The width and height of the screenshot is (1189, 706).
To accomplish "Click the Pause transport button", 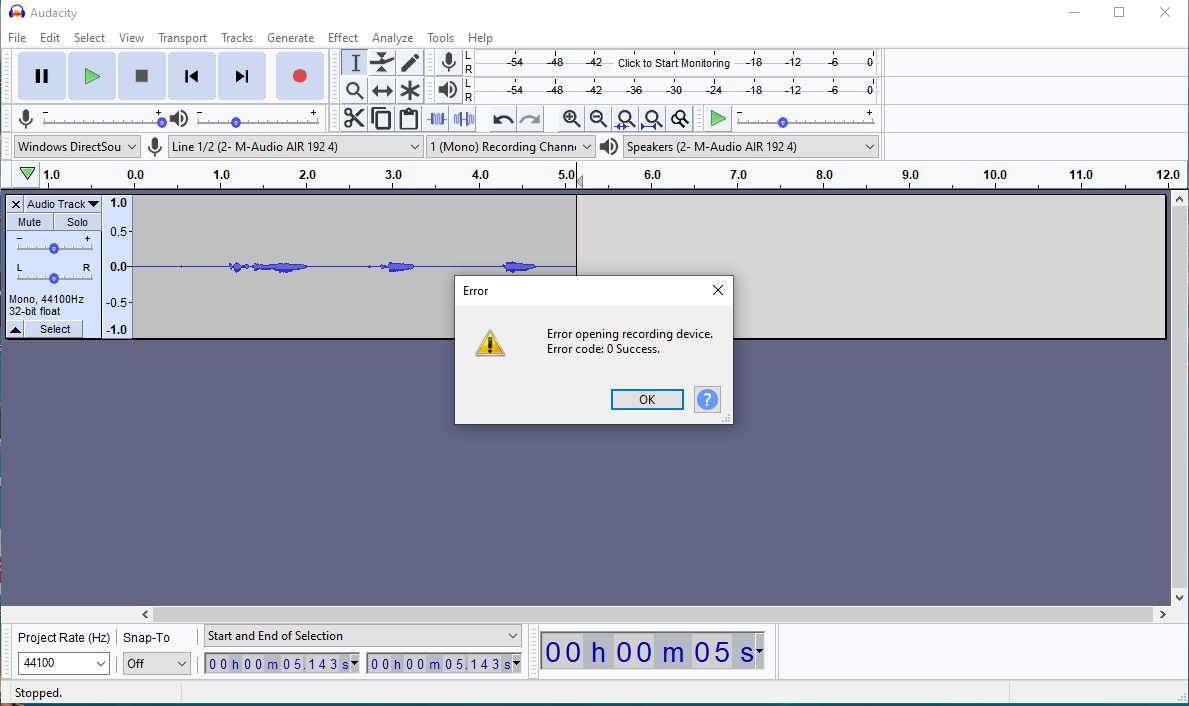I will tap(42, 76).
